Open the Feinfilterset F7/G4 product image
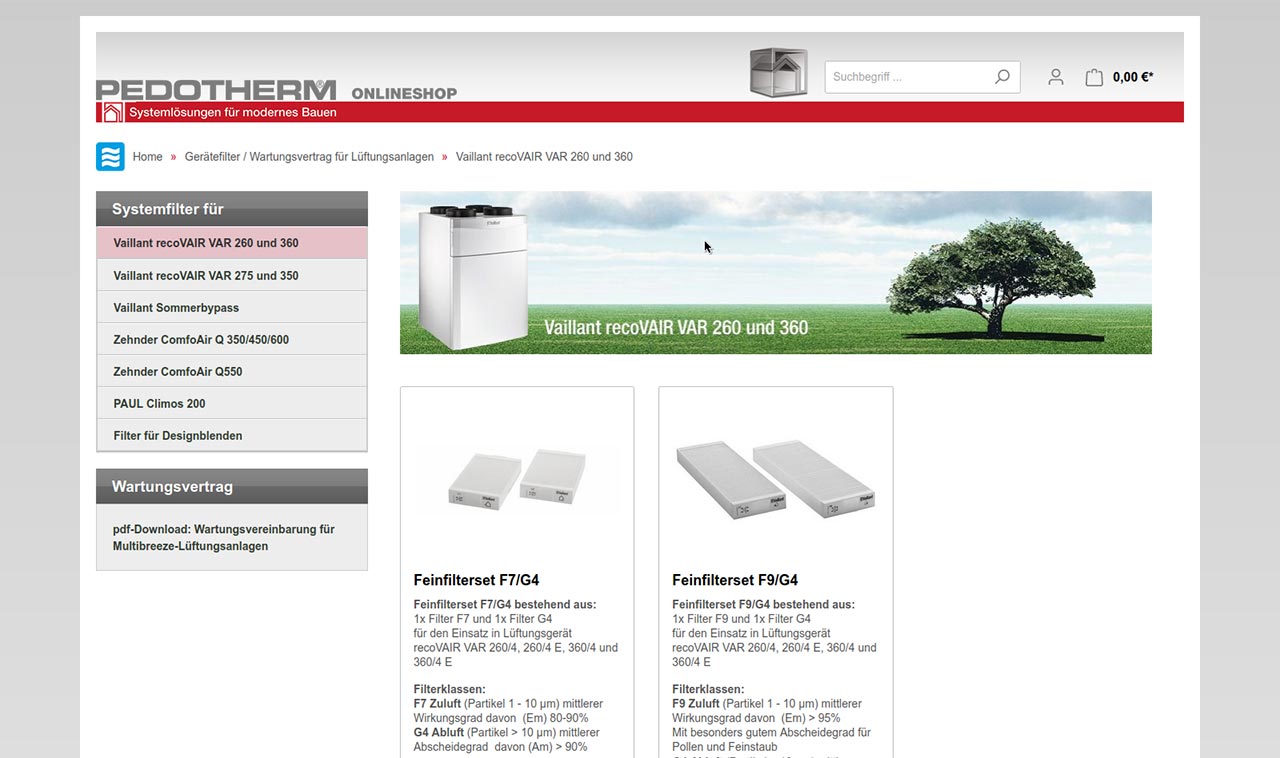1280x758 pixels. pyautogui.click(x=517, y=478)
